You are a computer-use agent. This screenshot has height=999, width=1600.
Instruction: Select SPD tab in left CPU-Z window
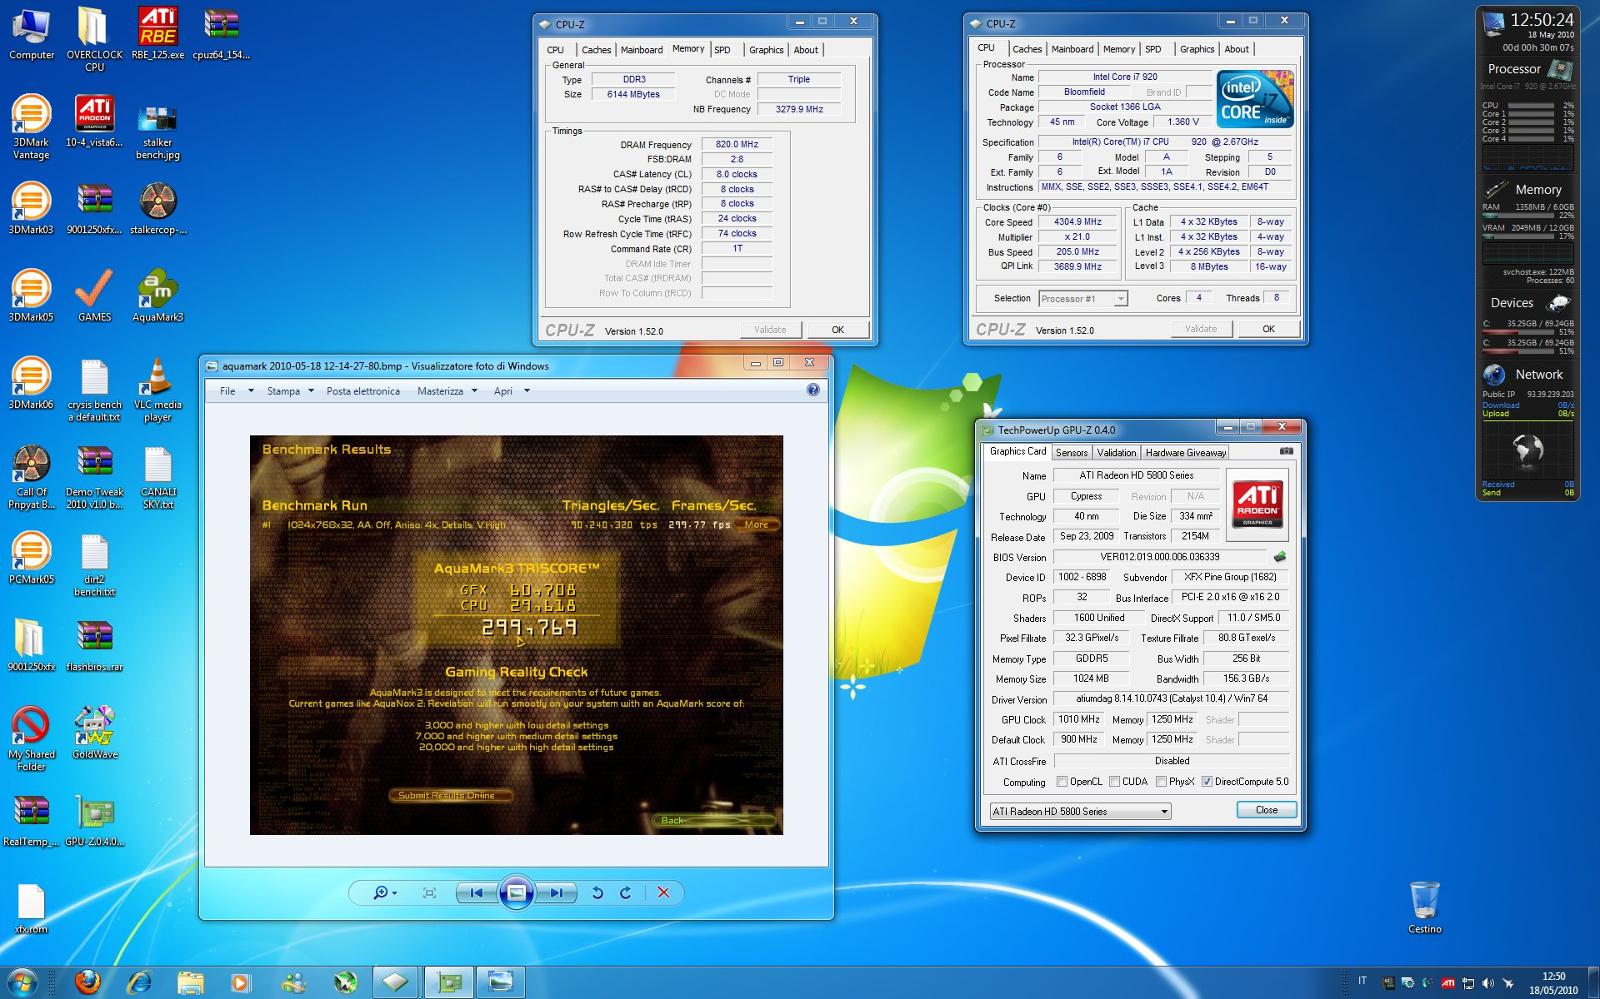[722, 49]
